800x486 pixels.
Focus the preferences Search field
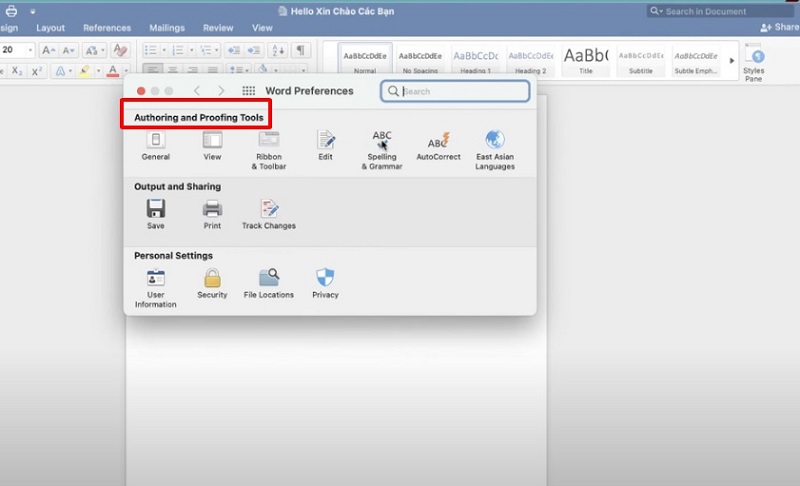click(x=455, y=91)
